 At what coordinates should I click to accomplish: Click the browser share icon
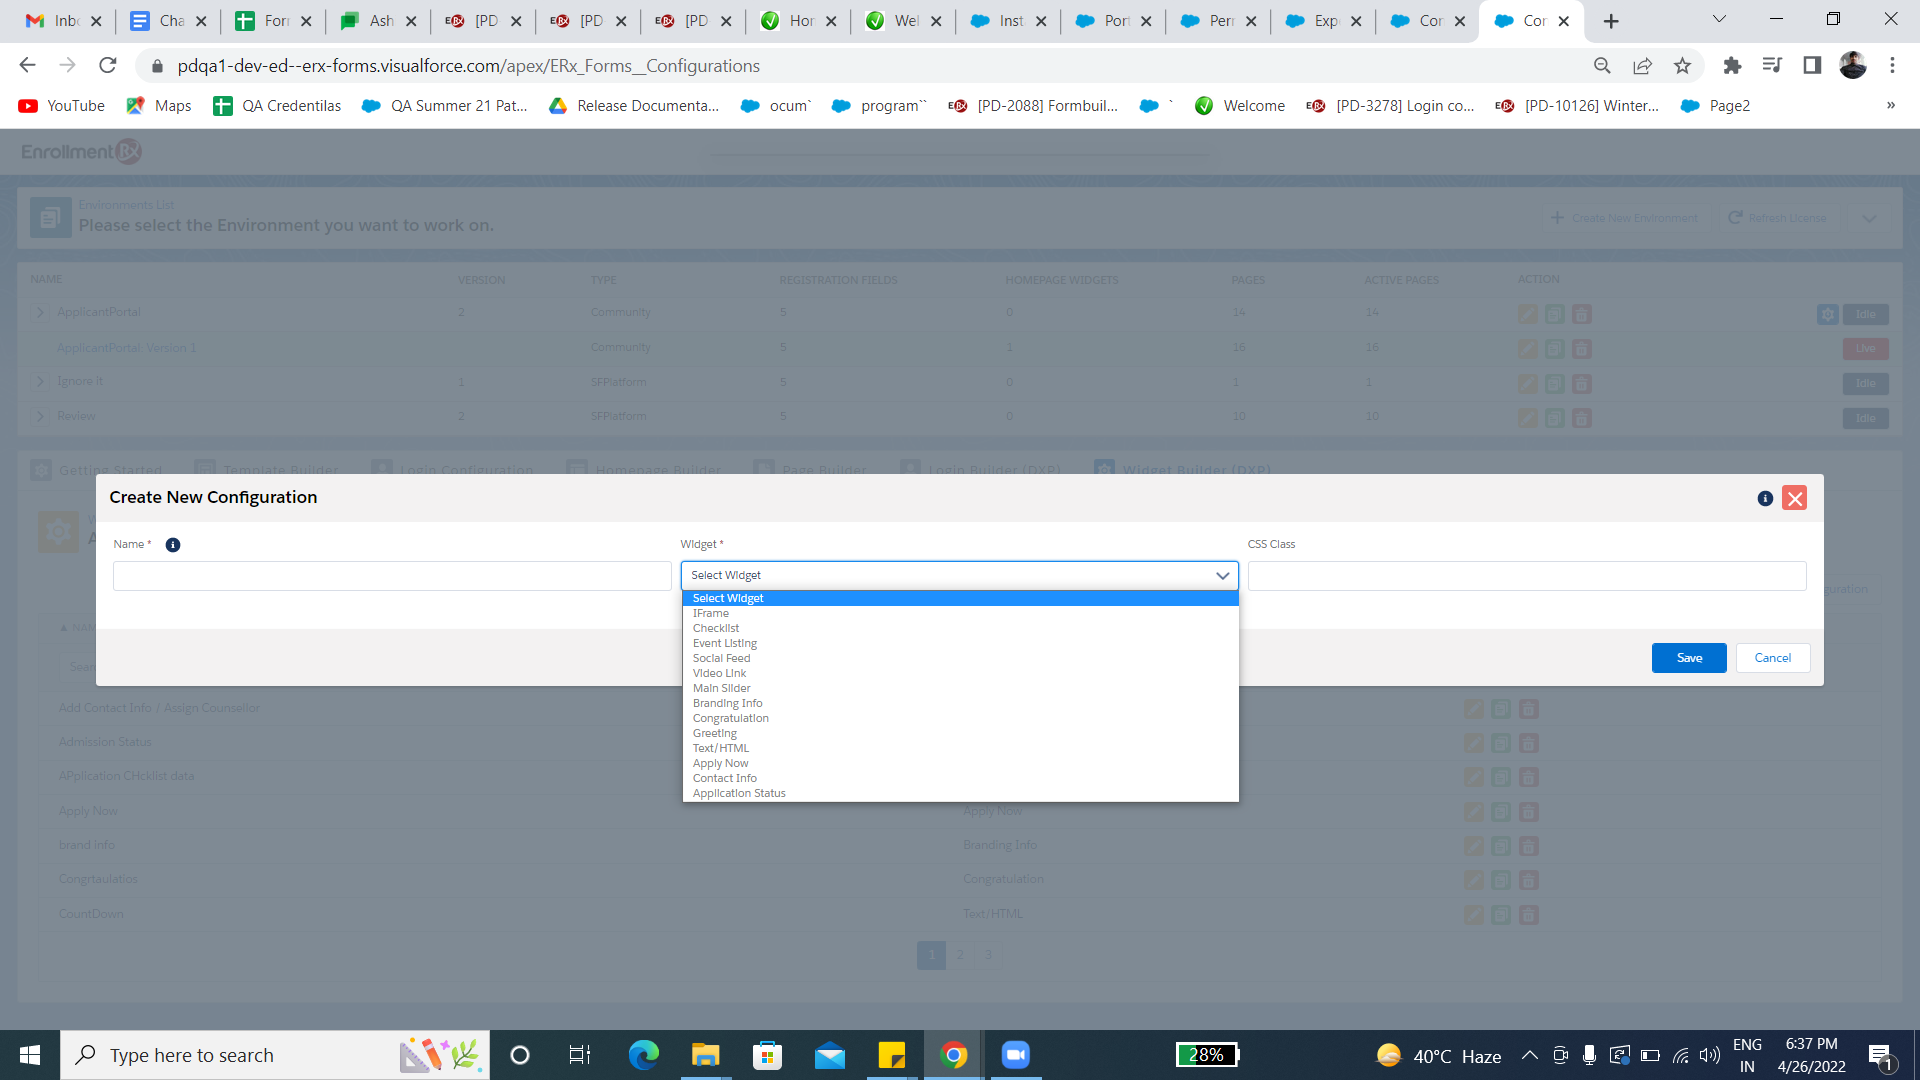coord(1642,66)
